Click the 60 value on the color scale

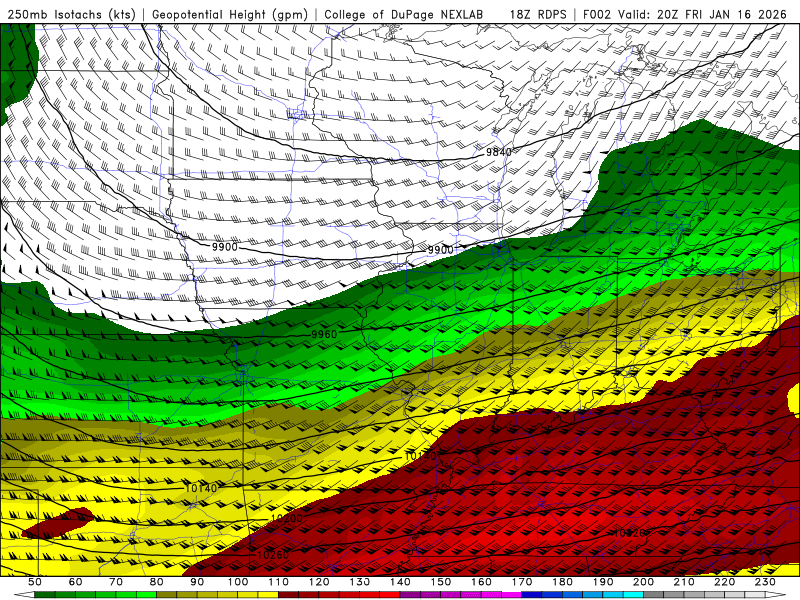tap(75, 582)
